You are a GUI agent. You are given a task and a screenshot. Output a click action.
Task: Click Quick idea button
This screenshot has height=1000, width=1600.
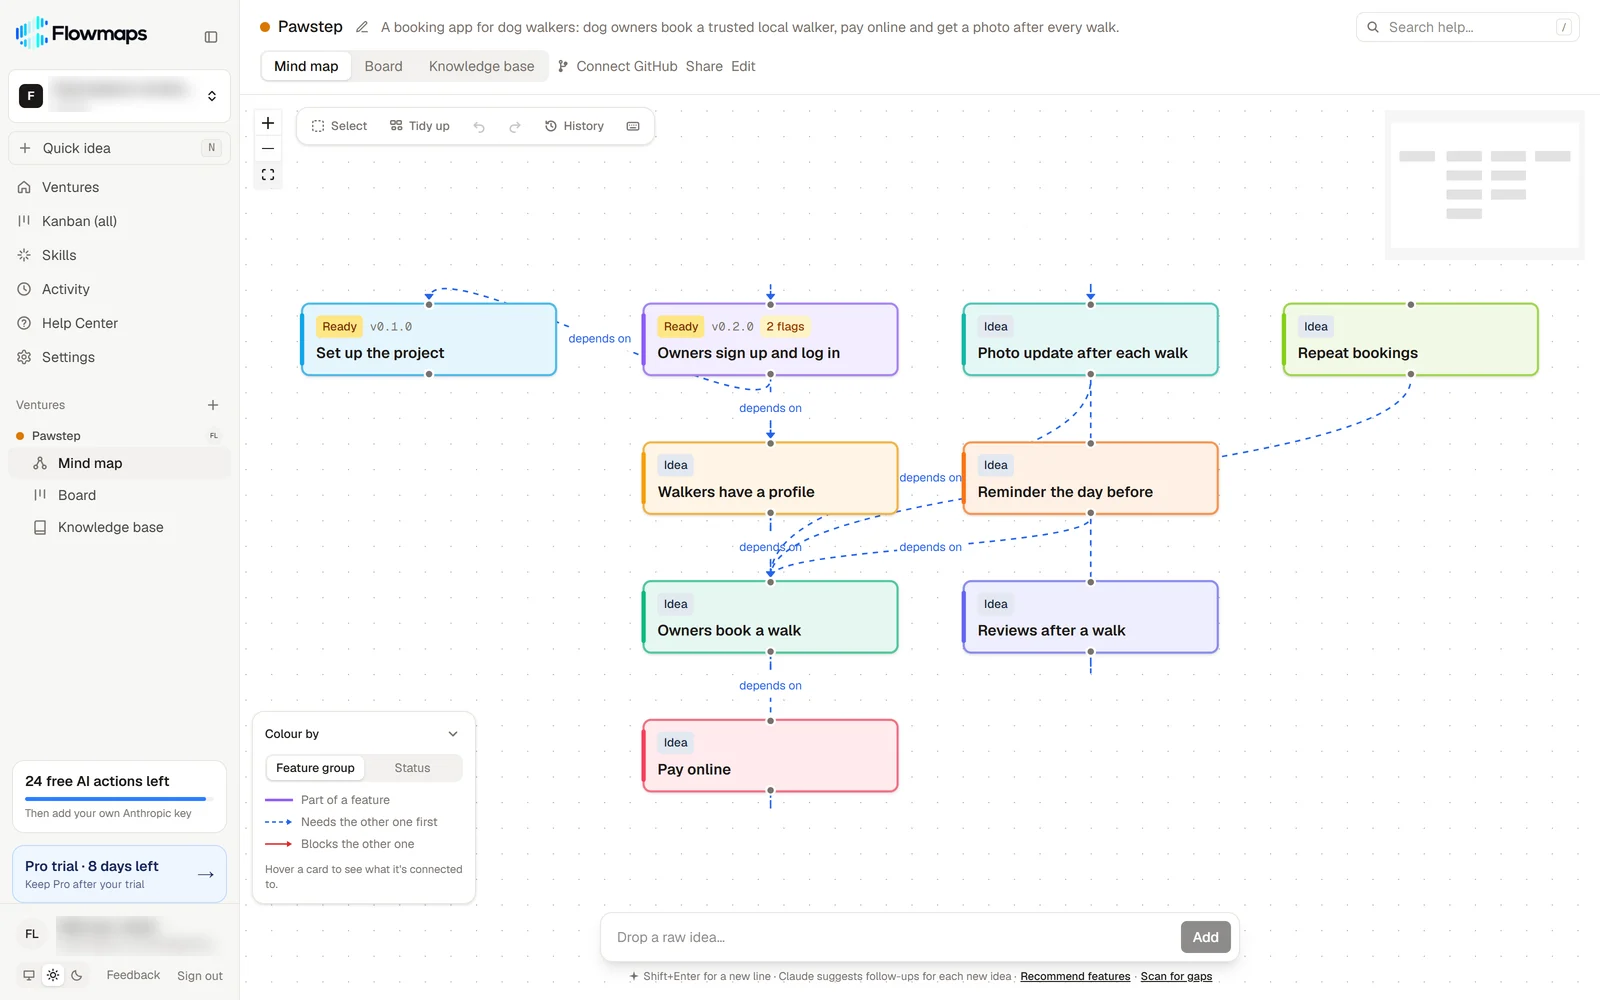[119, 148]
